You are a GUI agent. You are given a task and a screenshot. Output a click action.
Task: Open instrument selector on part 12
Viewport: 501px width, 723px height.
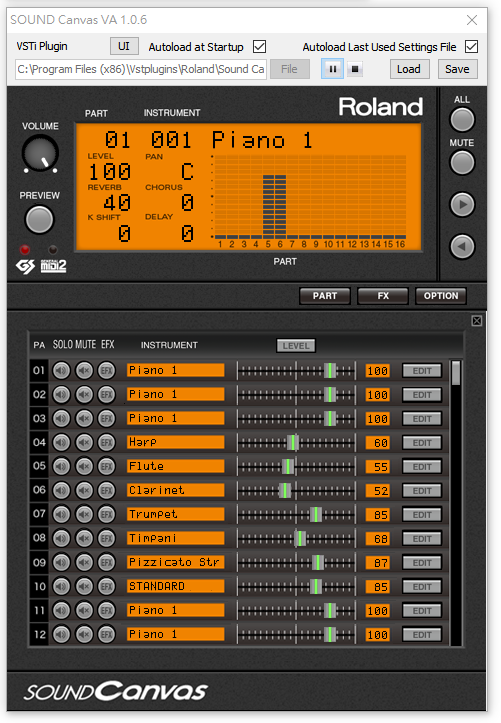tap(176, 634)
